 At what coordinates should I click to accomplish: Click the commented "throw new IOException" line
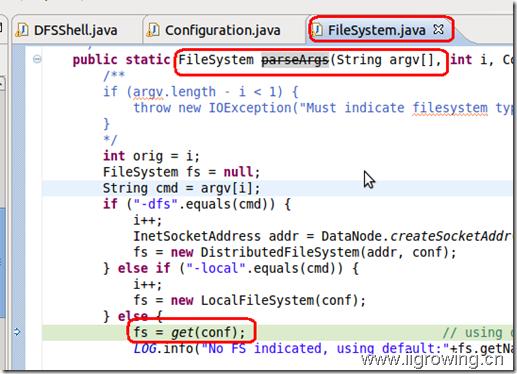click(x=323, y=108)
